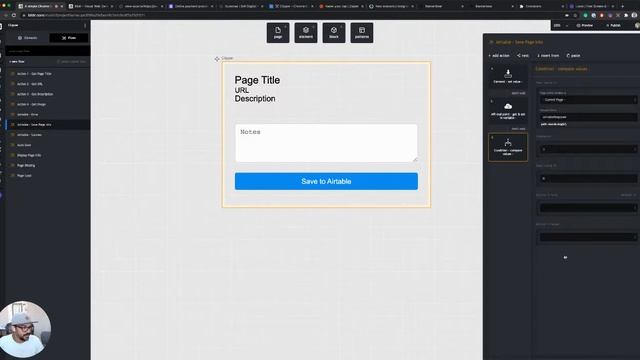This screenshot has width=640, height=360.
Task: Click the variable name input field in condition settings
Action: click(588, 117)
